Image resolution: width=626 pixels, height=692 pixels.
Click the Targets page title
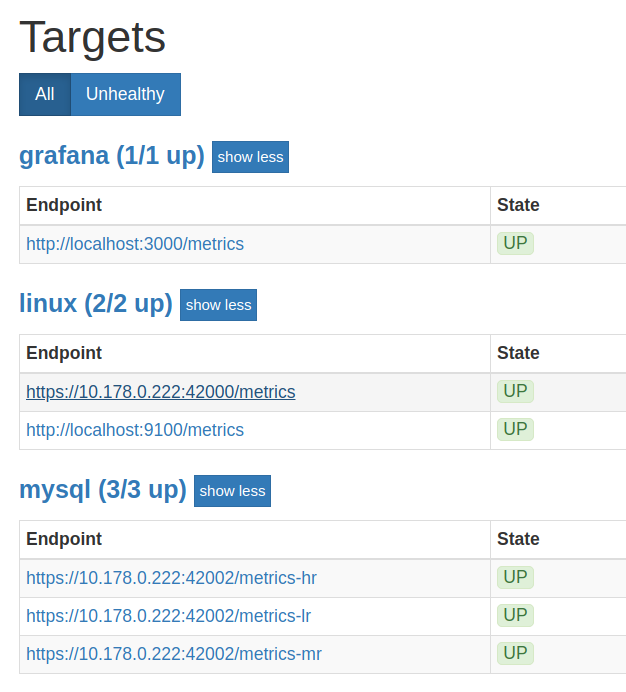click(x=93, y=38)
